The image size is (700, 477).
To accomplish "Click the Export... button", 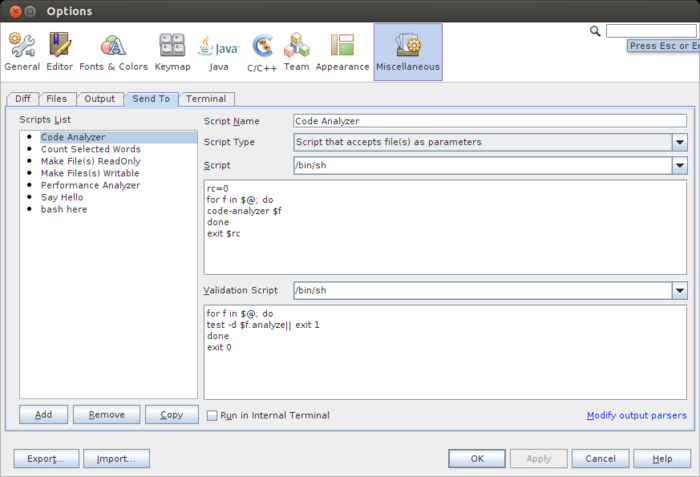I will [46, 459].
